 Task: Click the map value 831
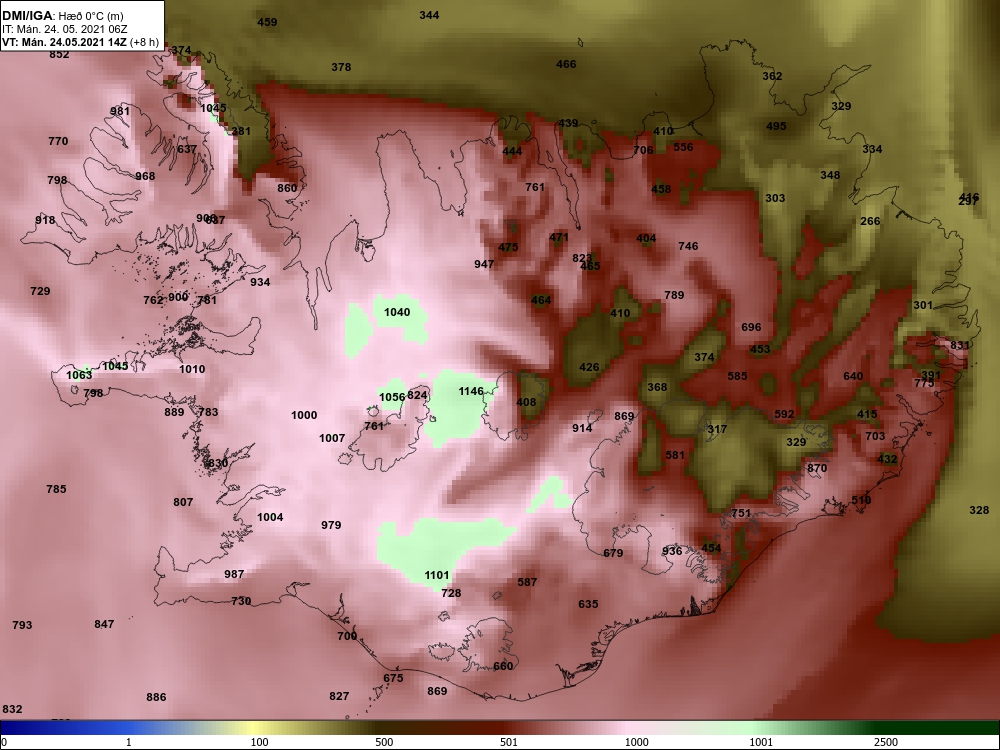coord(959,345)
